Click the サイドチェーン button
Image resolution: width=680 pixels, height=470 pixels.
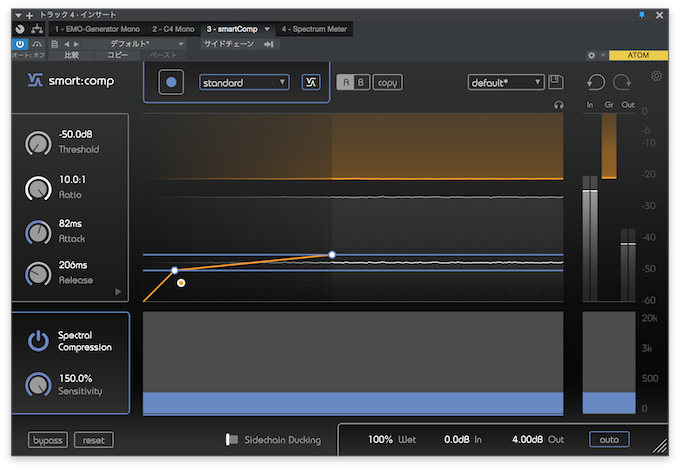pyautogui.click(x=229, y=44)
